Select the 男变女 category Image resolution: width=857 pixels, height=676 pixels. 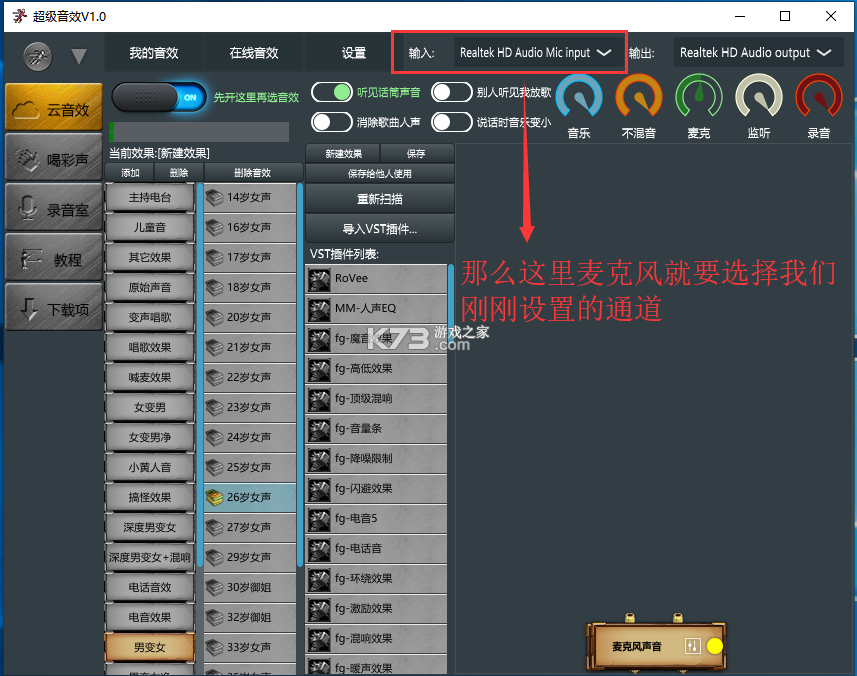(x=150, y=647)
